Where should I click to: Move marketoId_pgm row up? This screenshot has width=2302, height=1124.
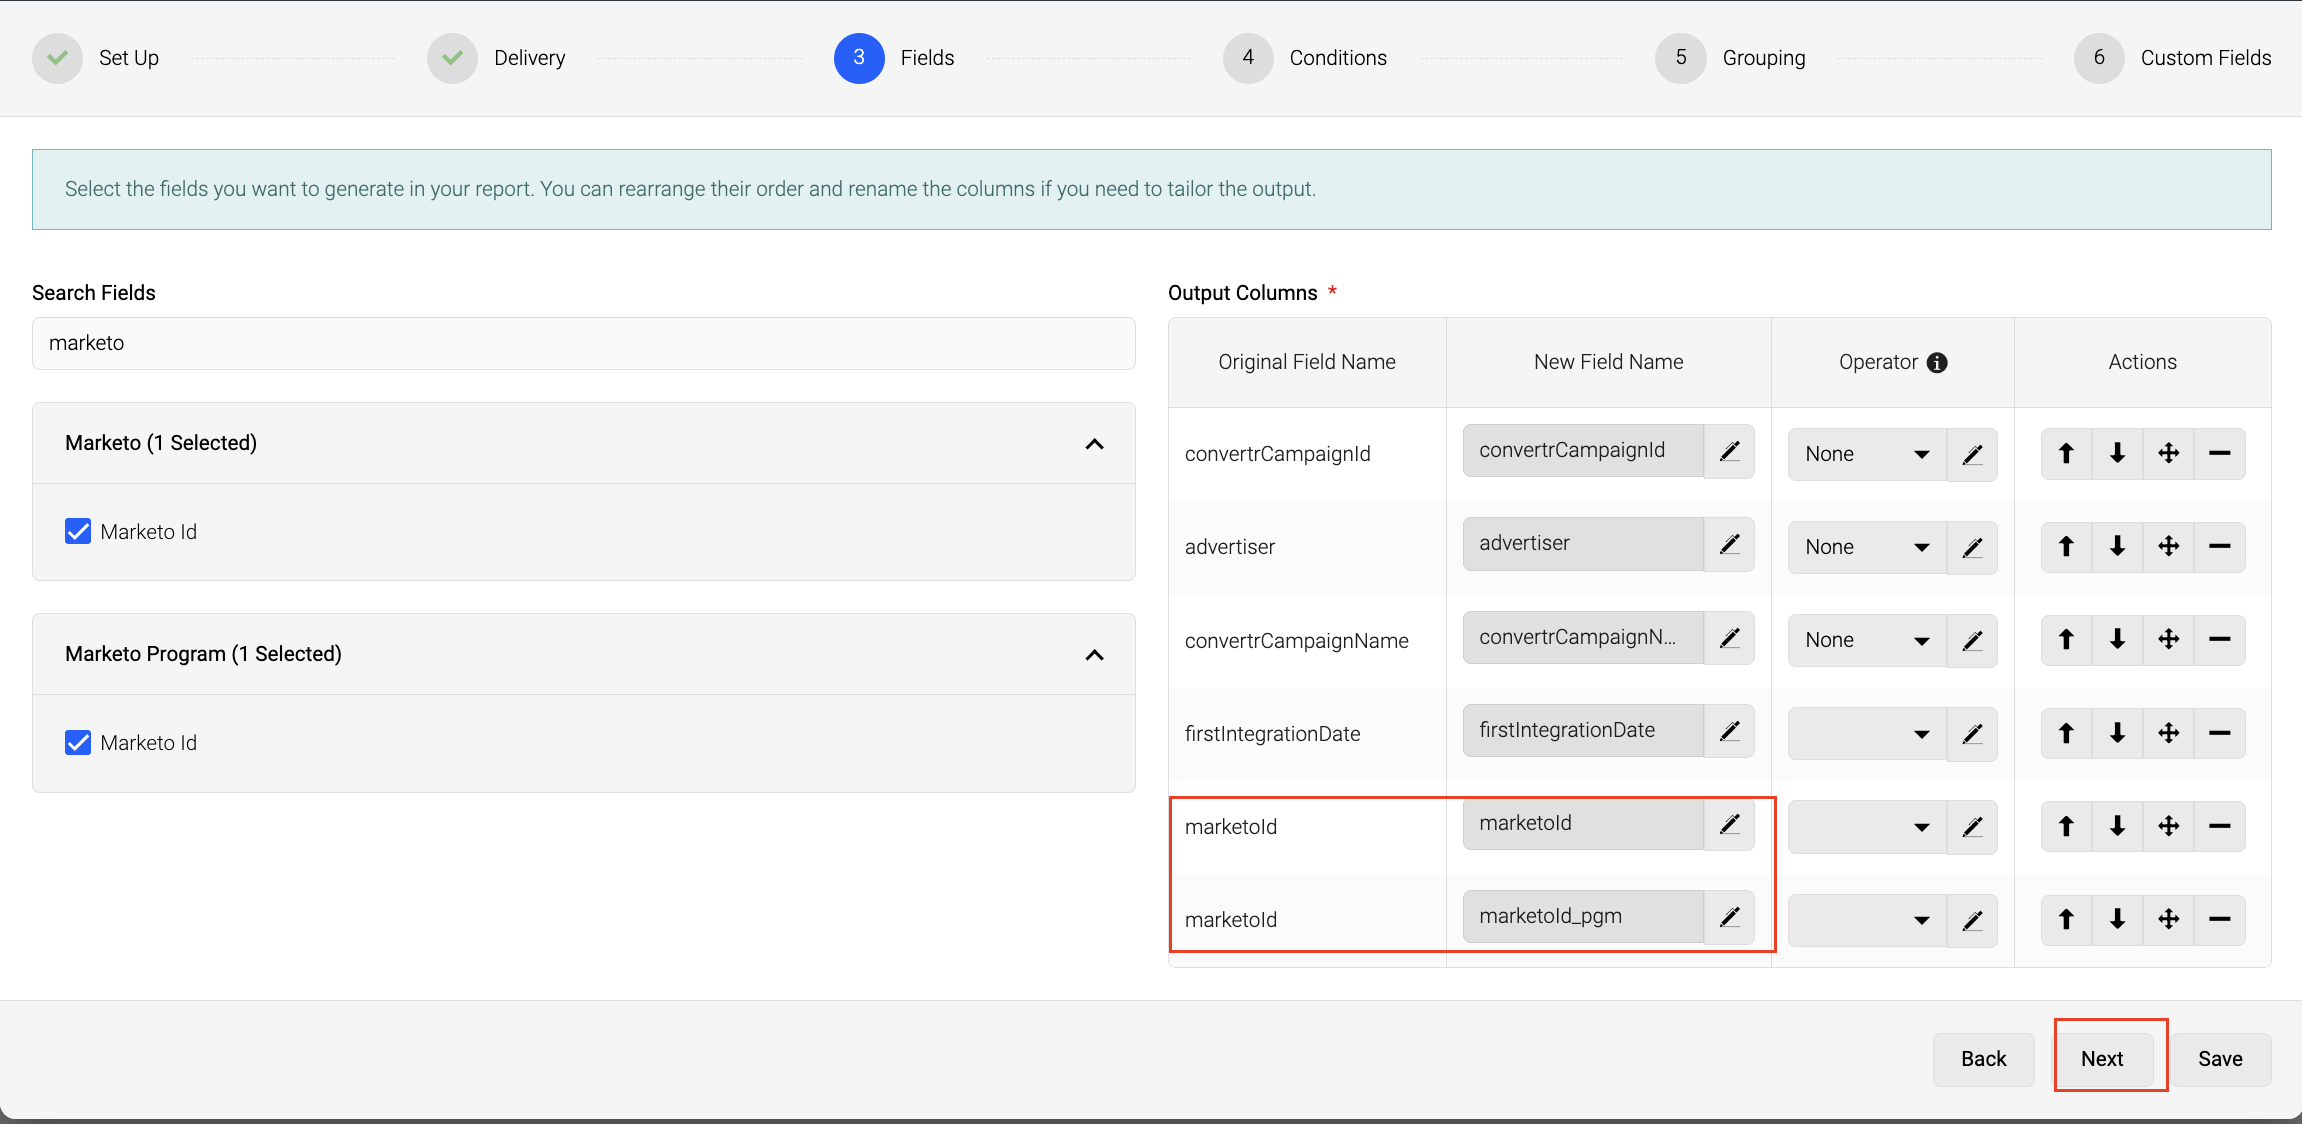pyautogui.click(x=2066, y=920)
